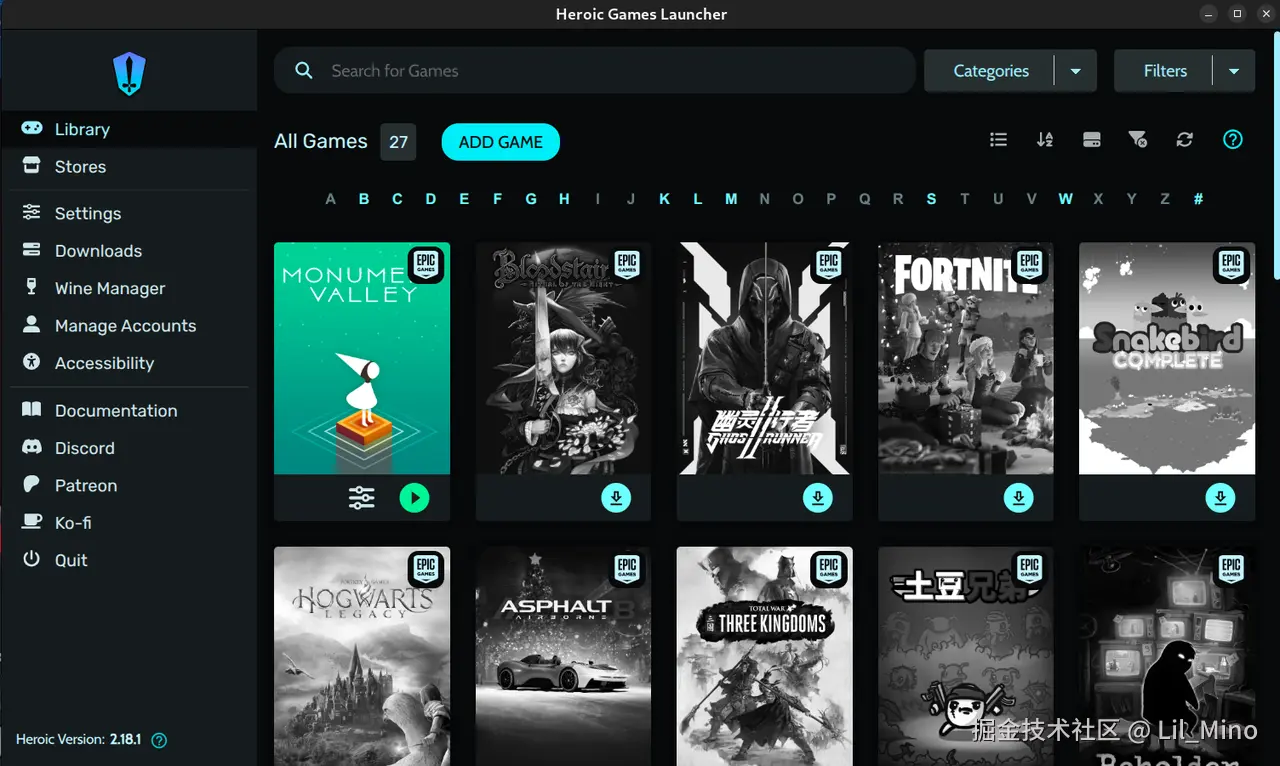Switch library to list view
The image size is (1280, 766).
998,140
